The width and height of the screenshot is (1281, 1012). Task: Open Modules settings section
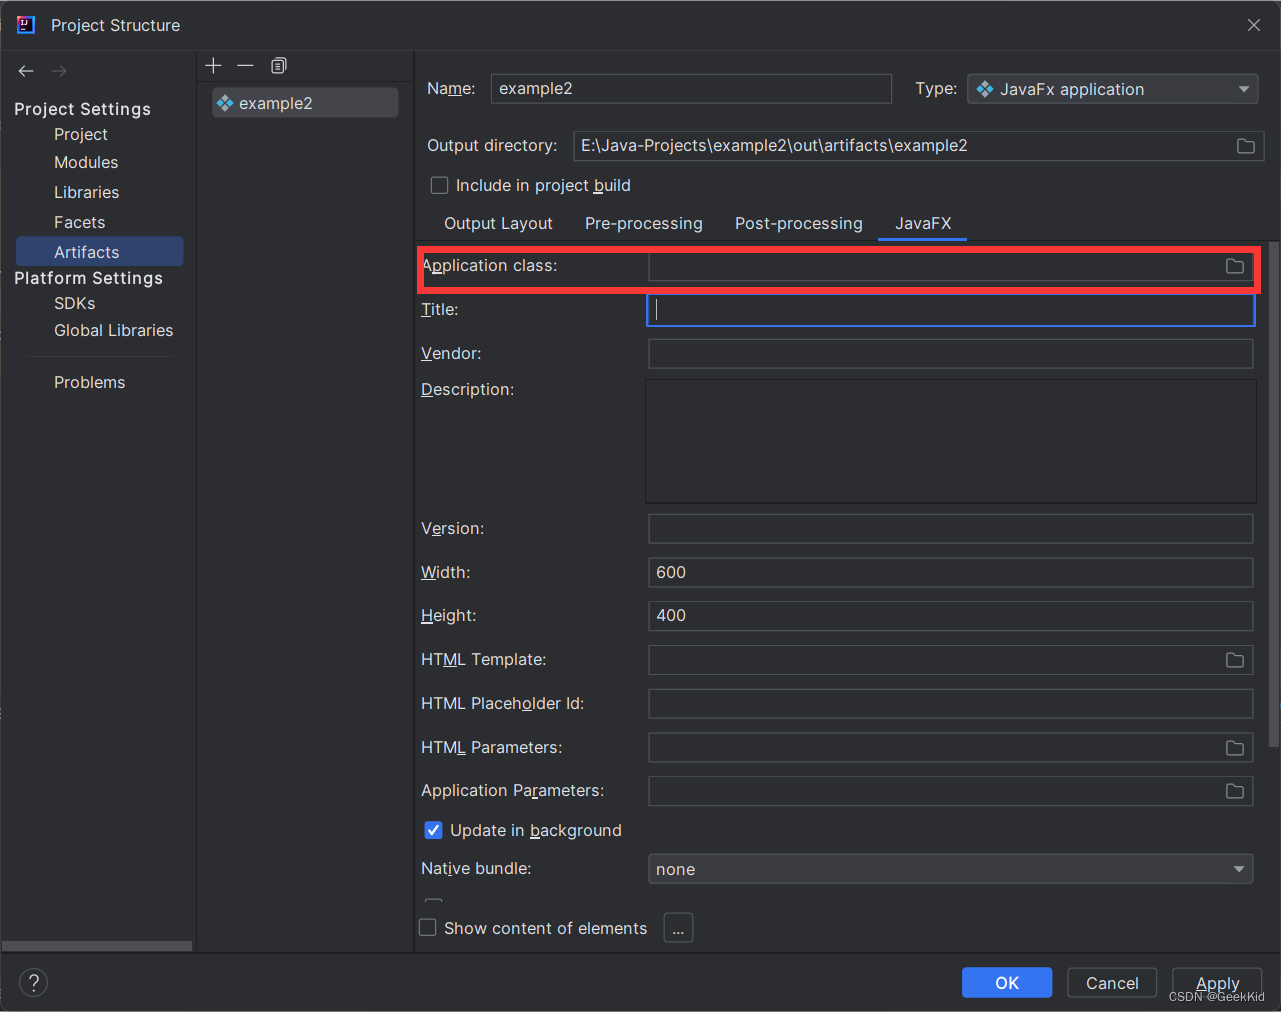[x=86, y=162]
